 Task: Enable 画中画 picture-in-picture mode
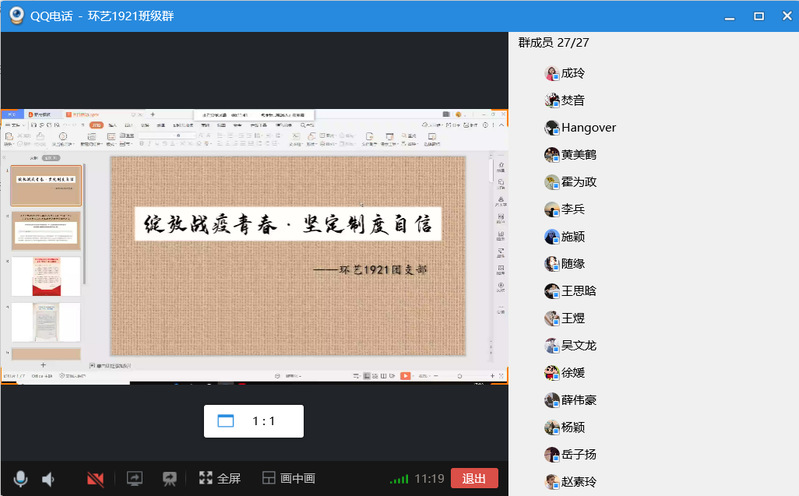(288, 478)
